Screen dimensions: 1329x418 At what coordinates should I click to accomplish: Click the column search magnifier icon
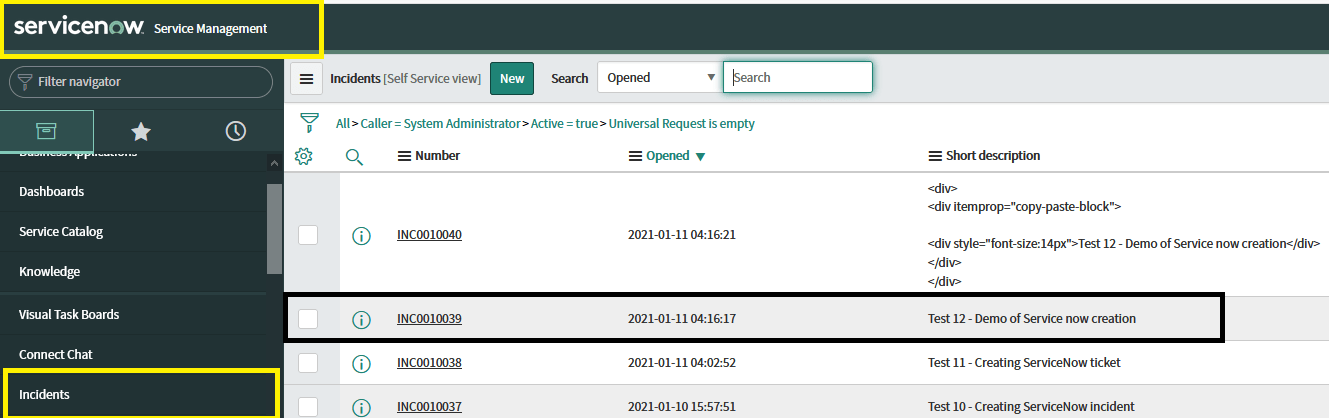pyautogui.click(x=354, y=156)
